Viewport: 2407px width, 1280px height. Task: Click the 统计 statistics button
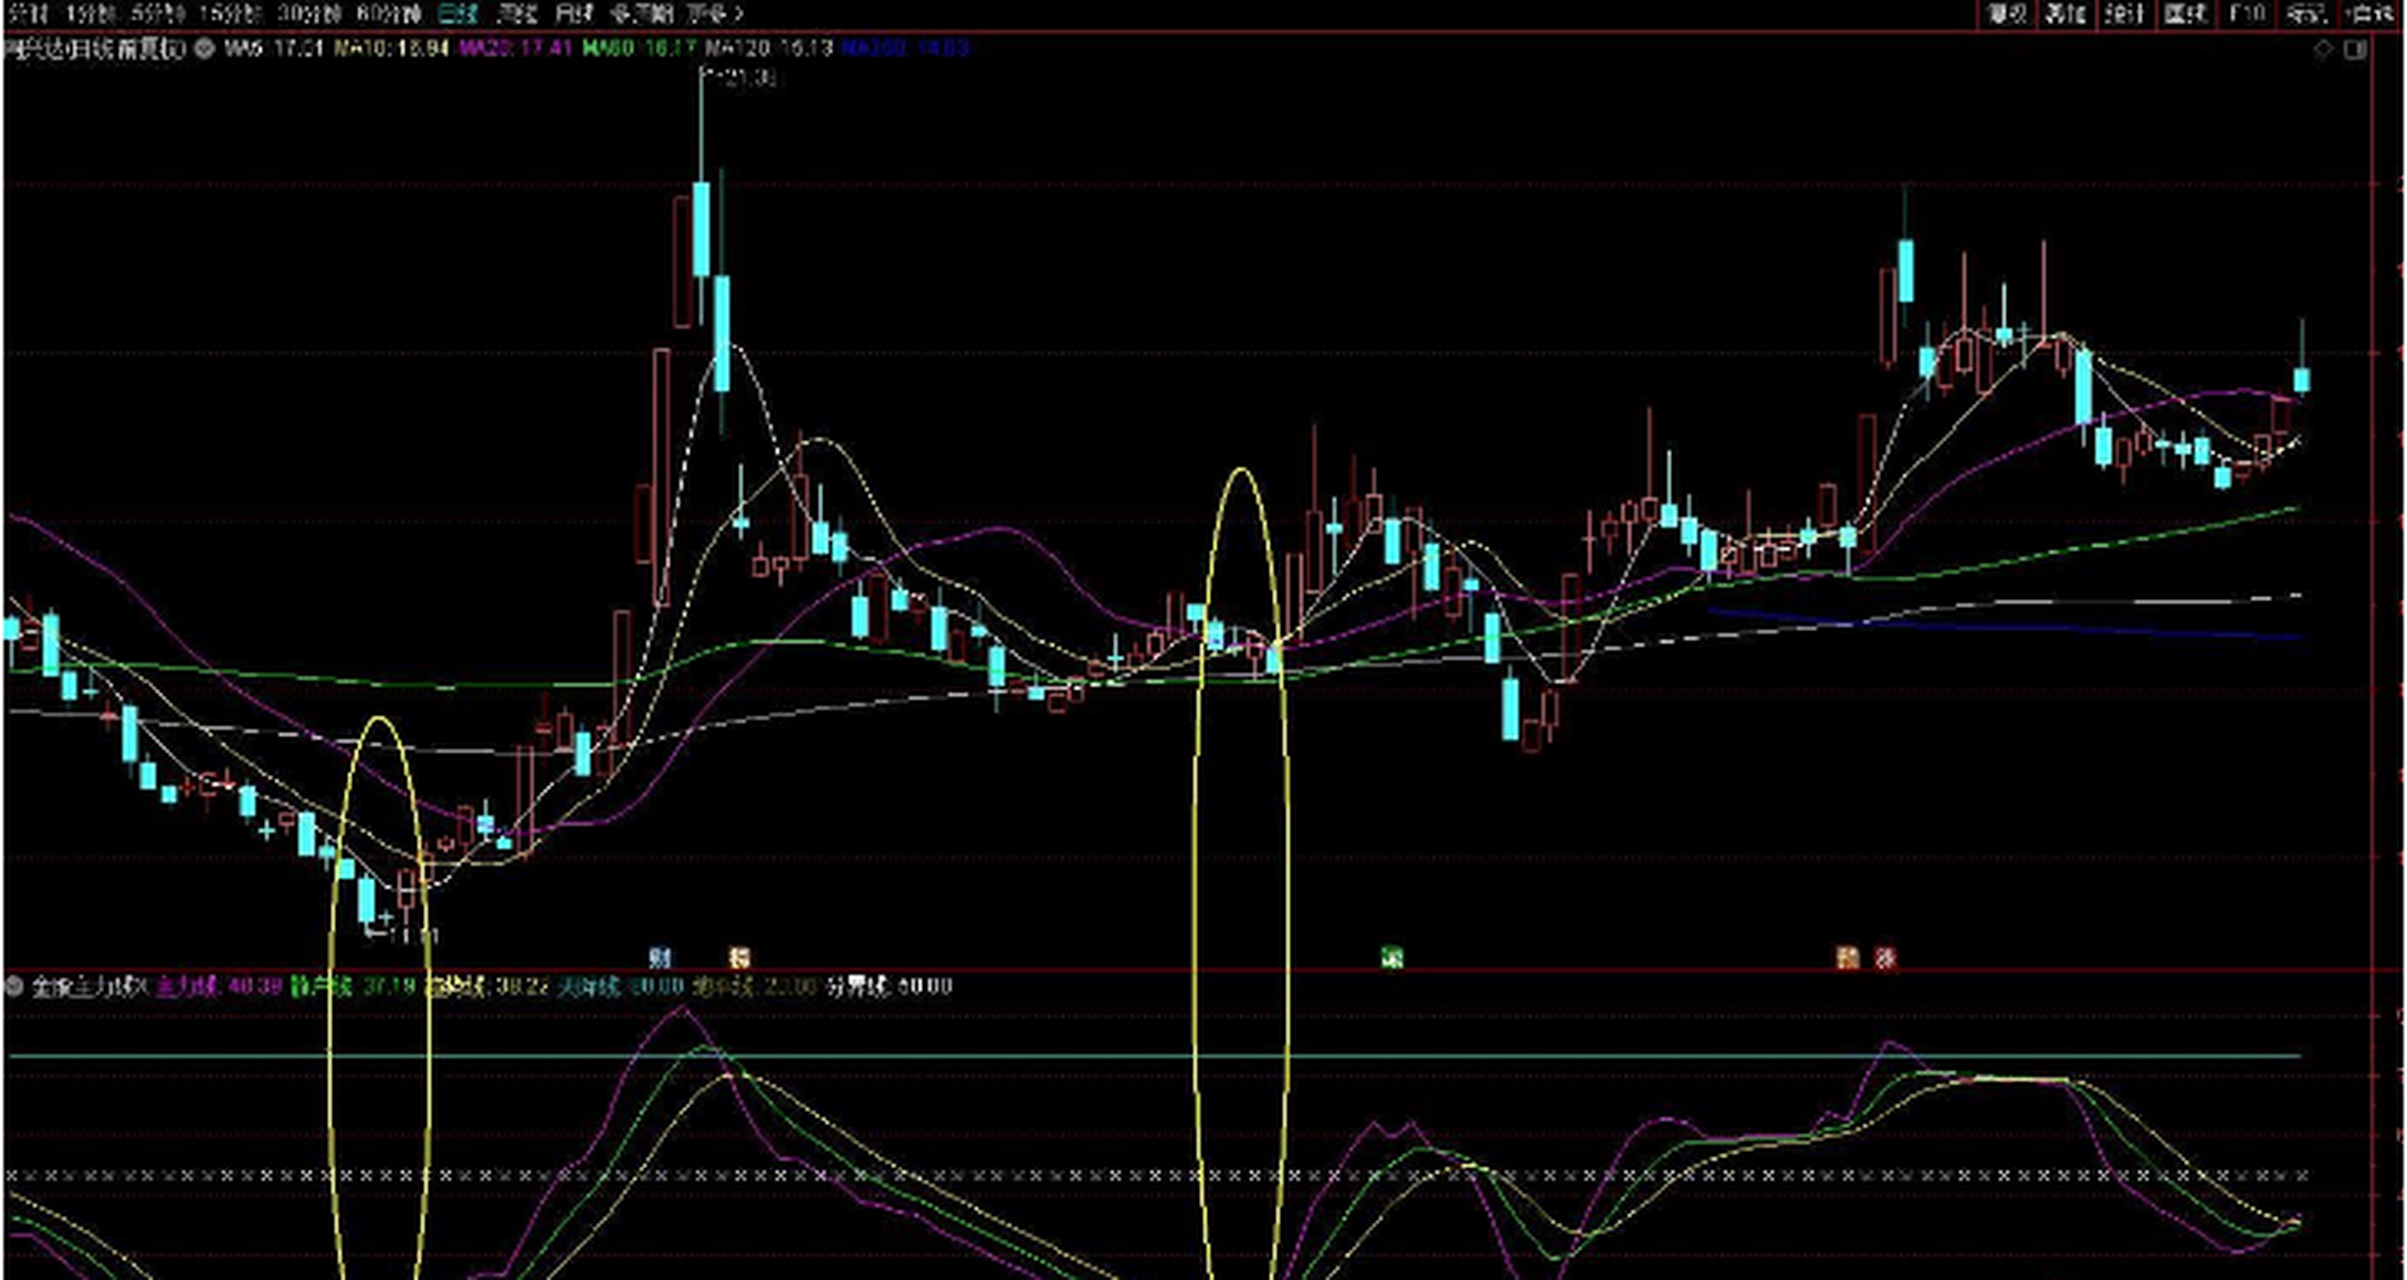tap(2125, 14)
